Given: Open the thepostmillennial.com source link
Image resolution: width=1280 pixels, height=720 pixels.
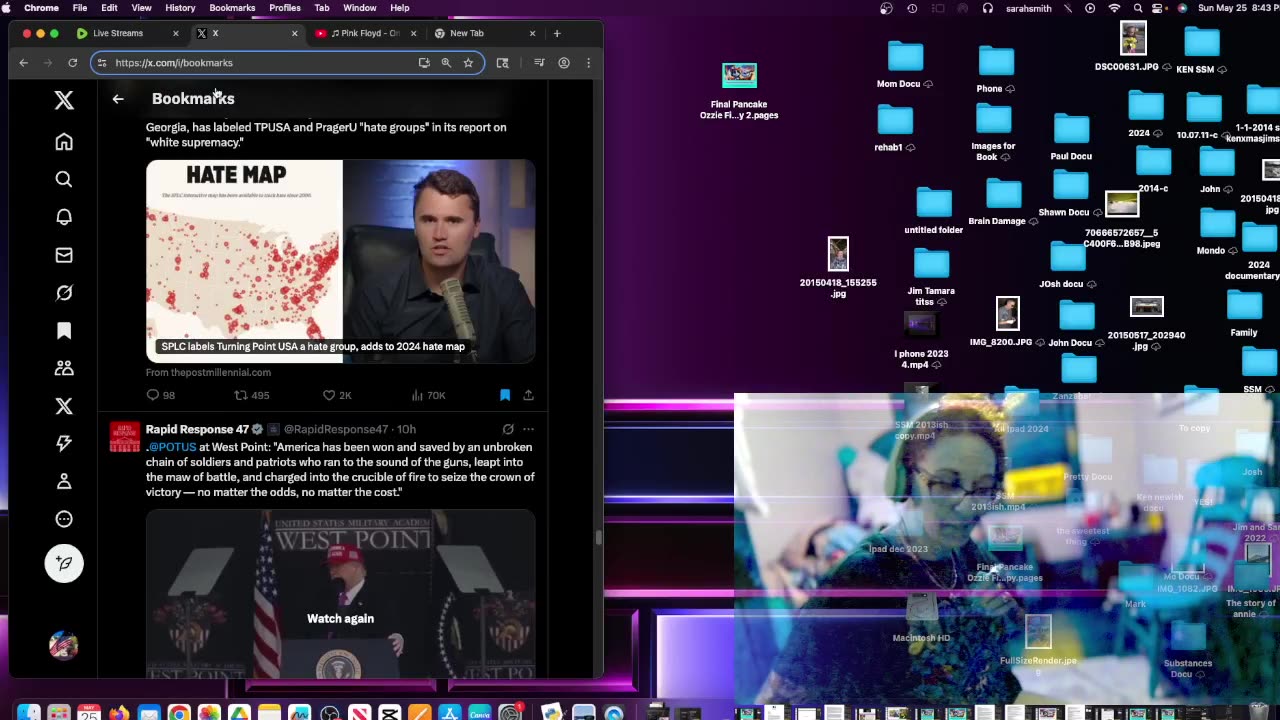Looking at the screenshot, I should (x=208, y=372).
